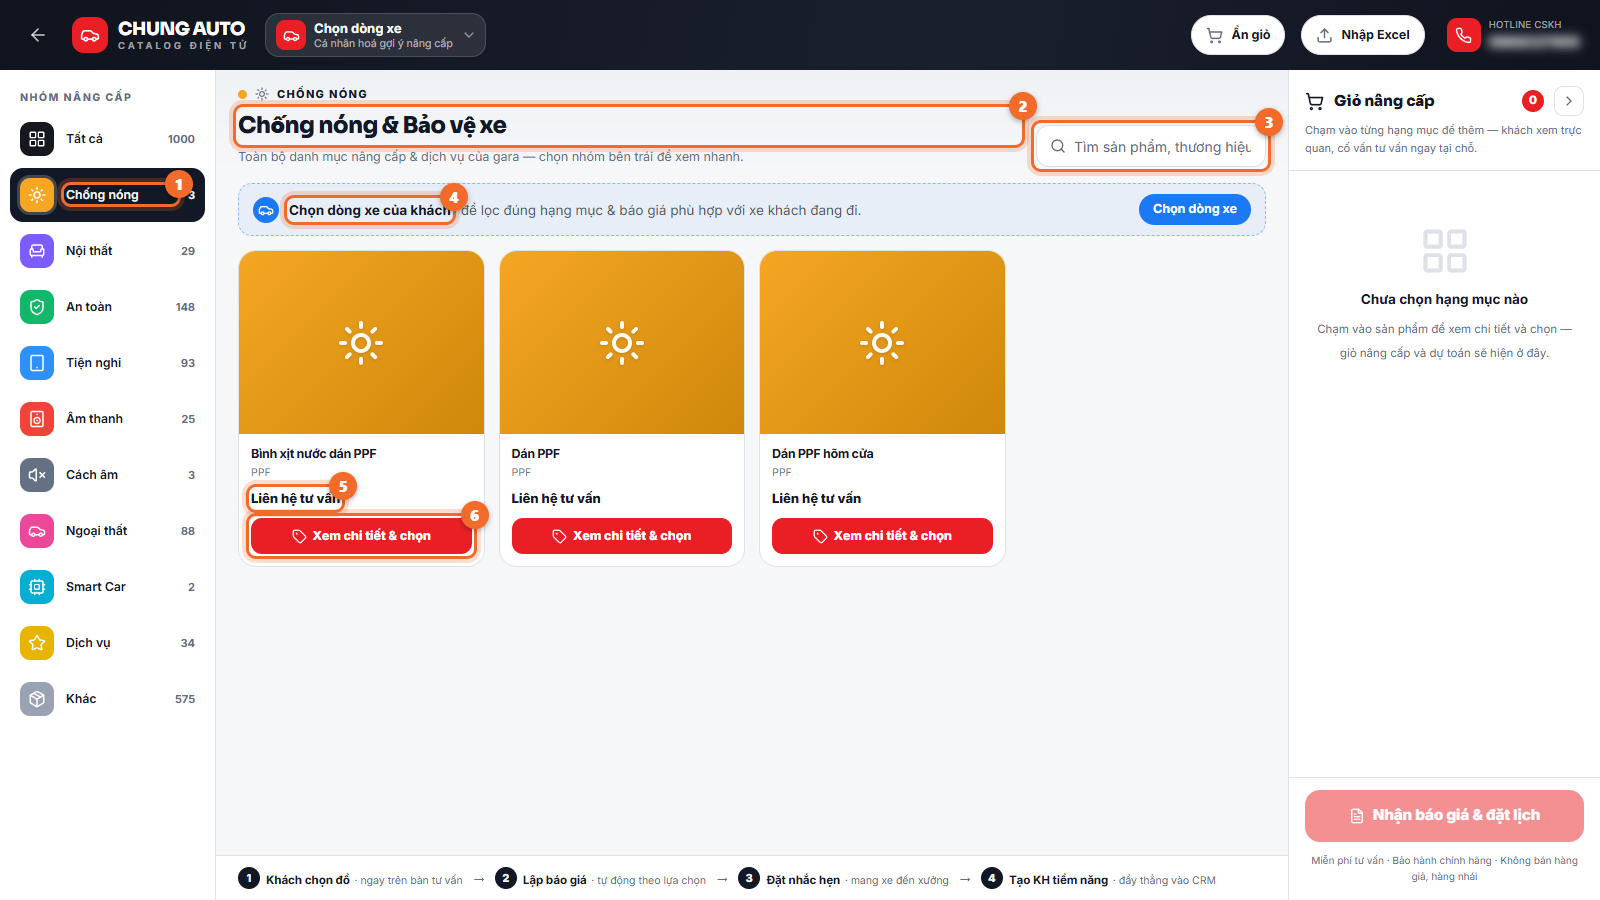This screenshot has height=900, width=1600.
Task: Open the Dịch vụ star icon
Action: click(37, 643)
